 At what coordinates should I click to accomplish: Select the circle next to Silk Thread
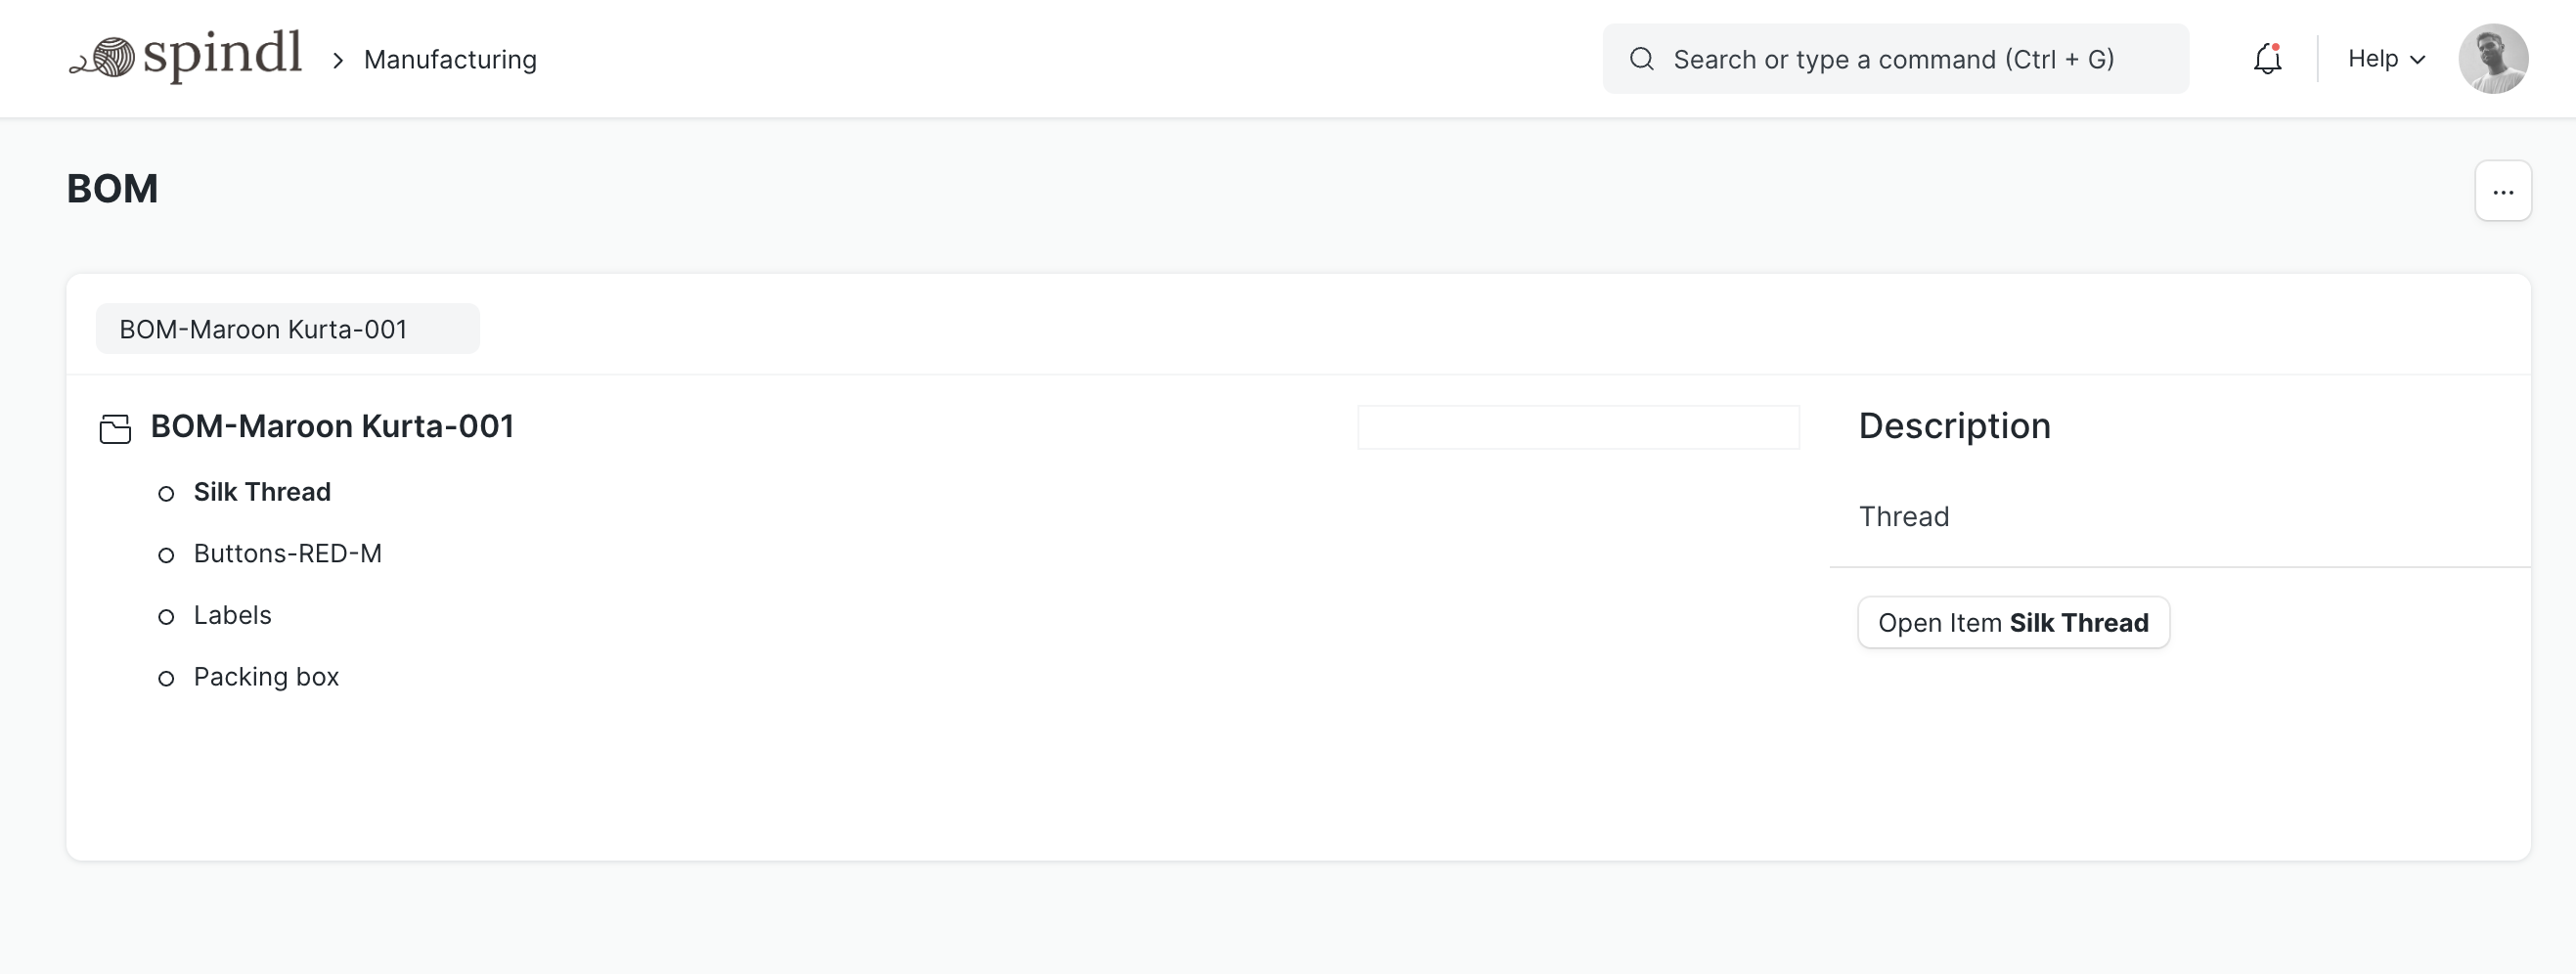pyautogui.click(x=167, y=493)
